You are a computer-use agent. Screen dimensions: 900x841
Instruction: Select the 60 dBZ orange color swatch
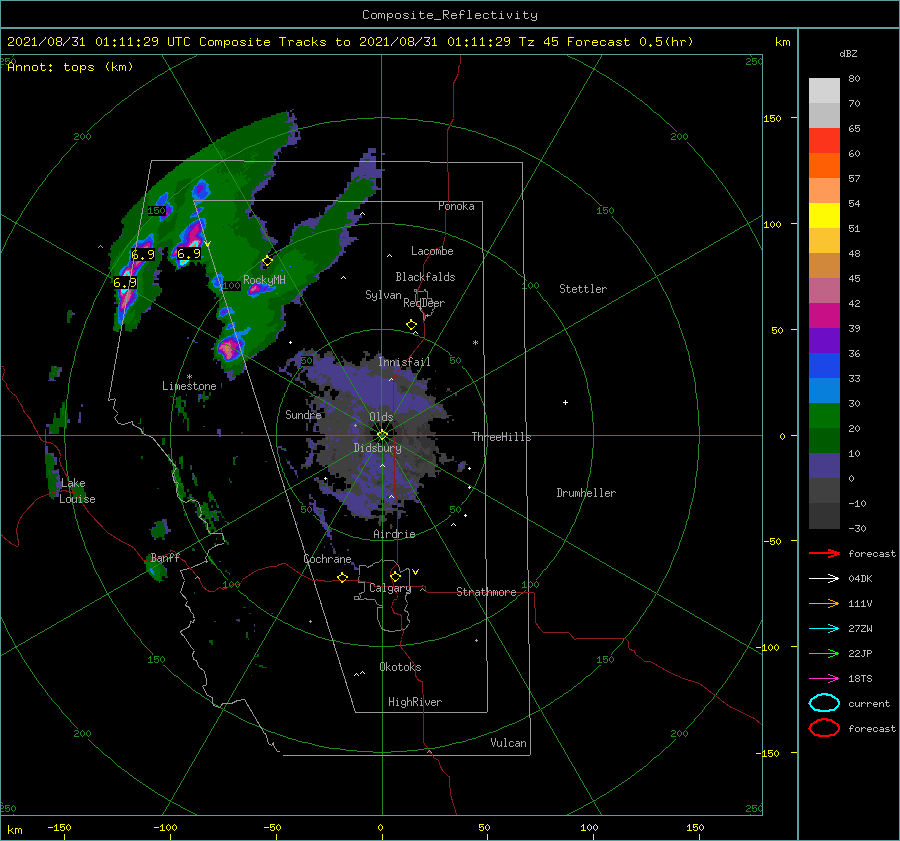click(824, 165)
